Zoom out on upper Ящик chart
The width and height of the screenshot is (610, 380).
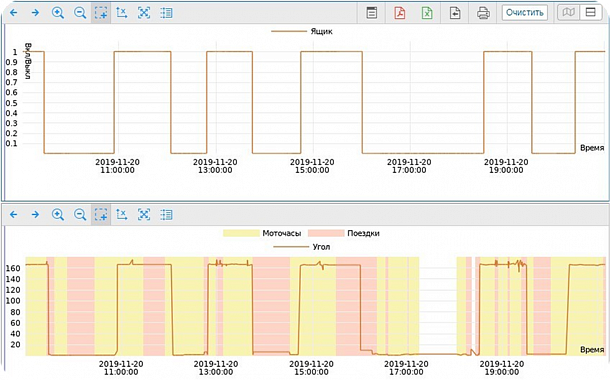[x=80, y=13]
